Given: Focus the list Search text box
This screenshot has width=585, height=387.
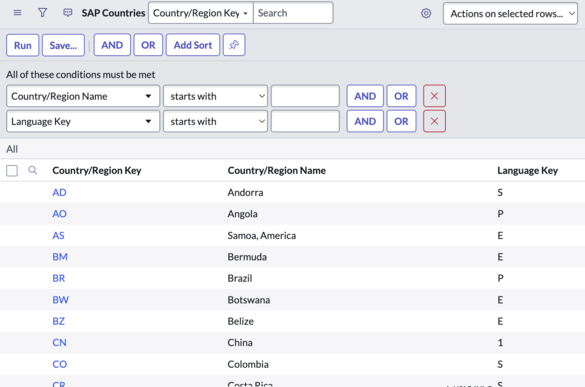Looking at the screenshot, I should pyautogui.click(x=293, y=13).
